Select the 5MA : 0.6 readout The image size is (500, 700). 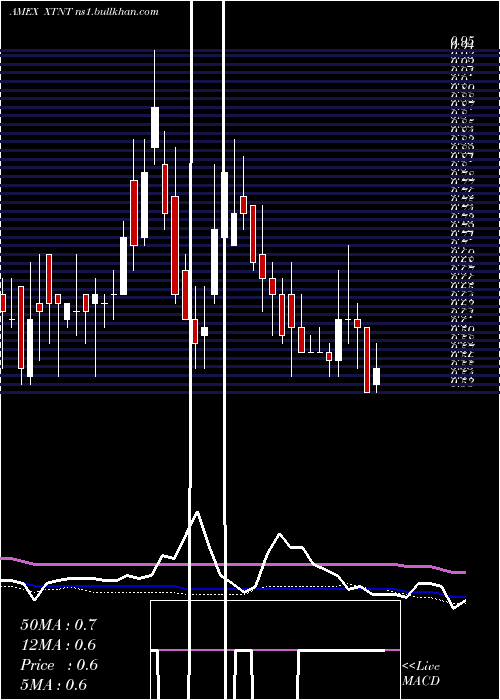tap(54, 685)
